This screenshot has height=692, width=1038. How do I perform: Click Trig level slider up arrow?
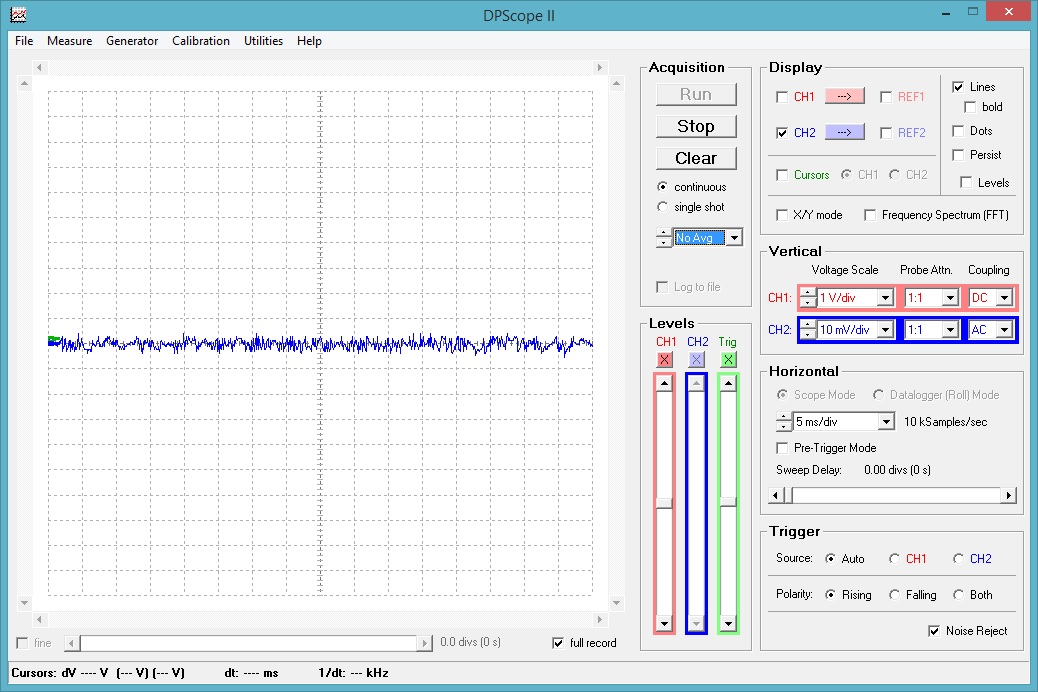click(728, 384)
